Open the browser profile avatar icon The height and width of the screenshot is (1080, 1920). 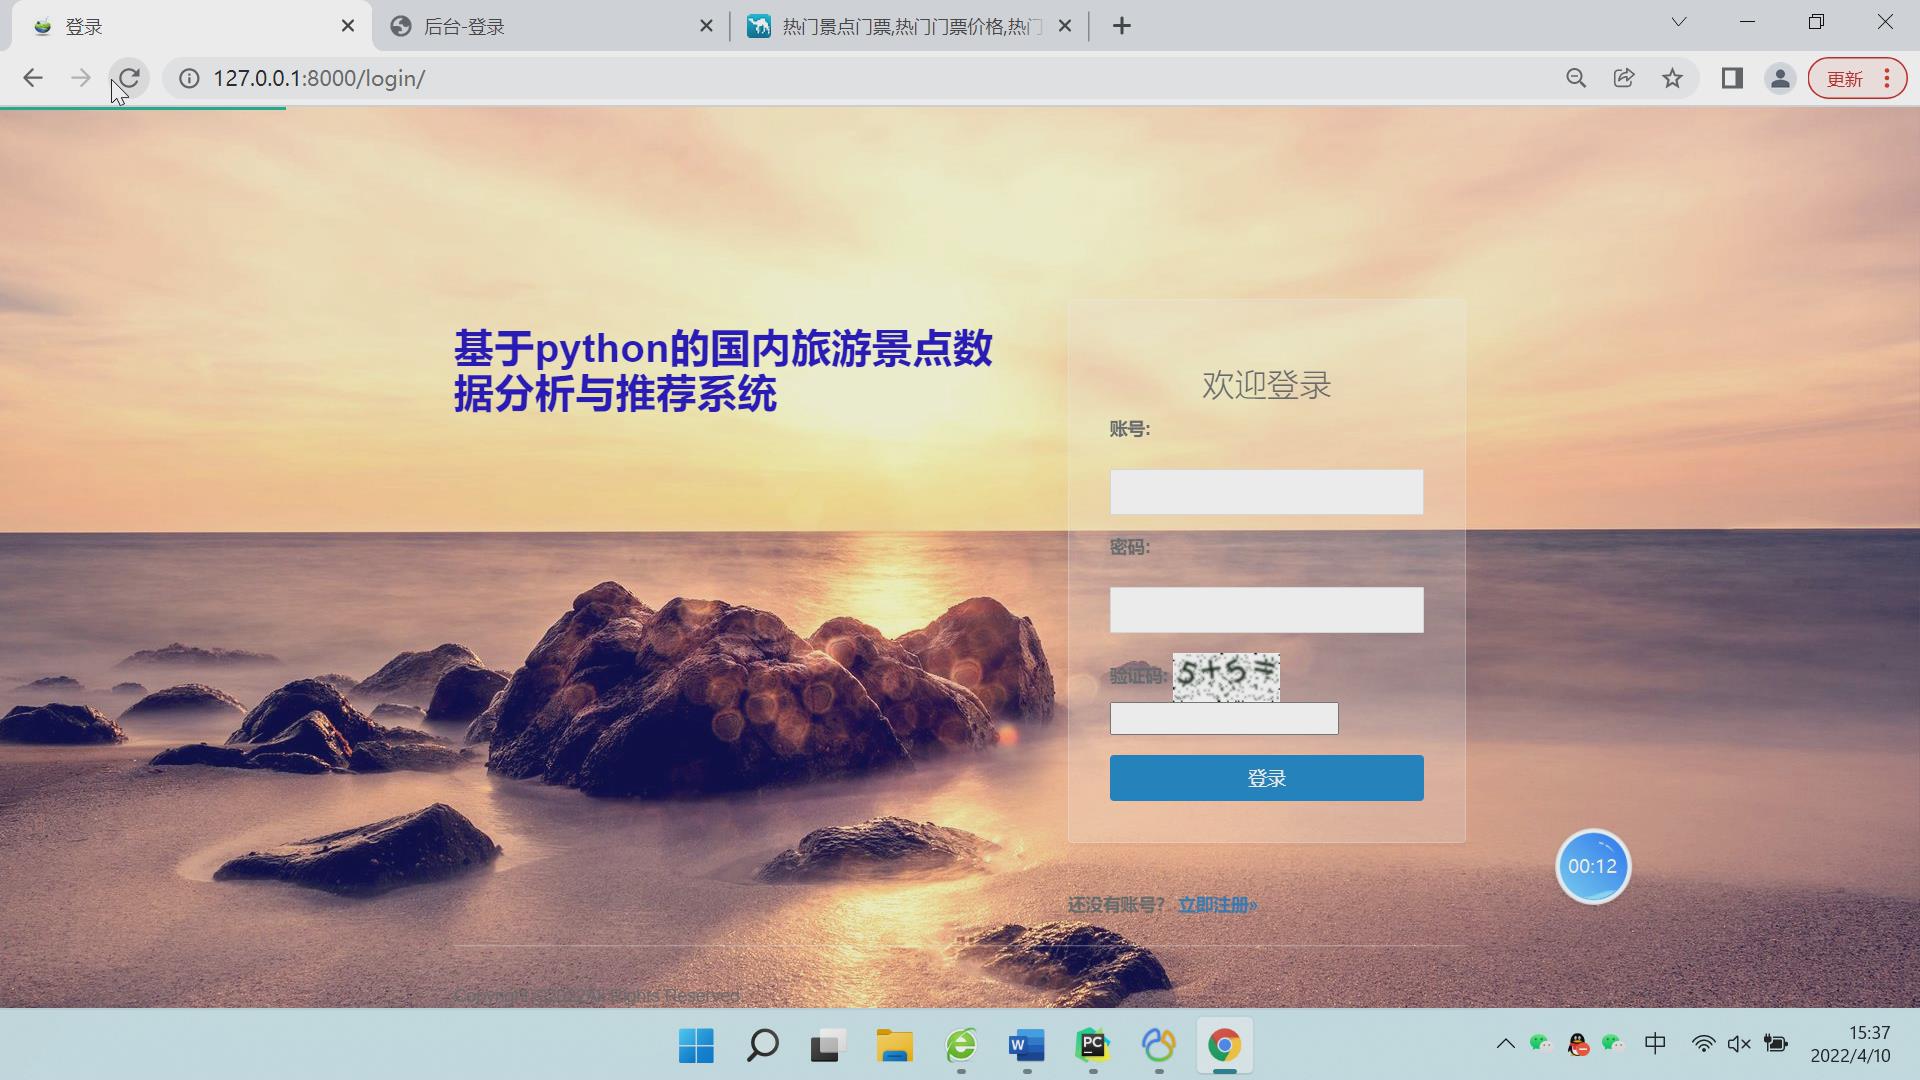[x=1780, y=78]
